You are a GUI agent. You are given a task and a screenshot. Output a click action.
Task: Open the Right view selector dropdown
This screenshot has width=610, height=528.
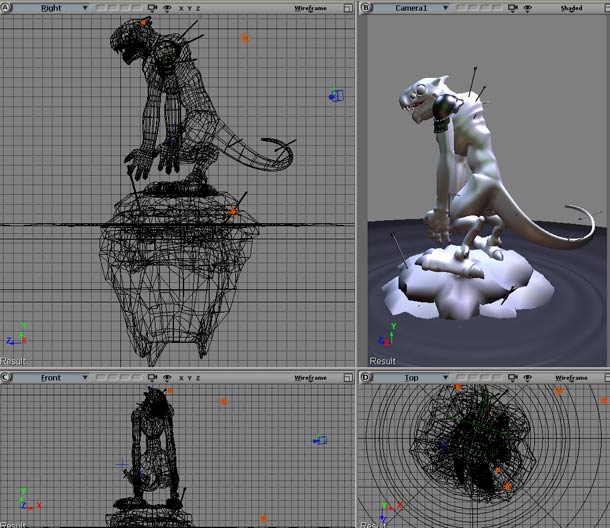51,8
